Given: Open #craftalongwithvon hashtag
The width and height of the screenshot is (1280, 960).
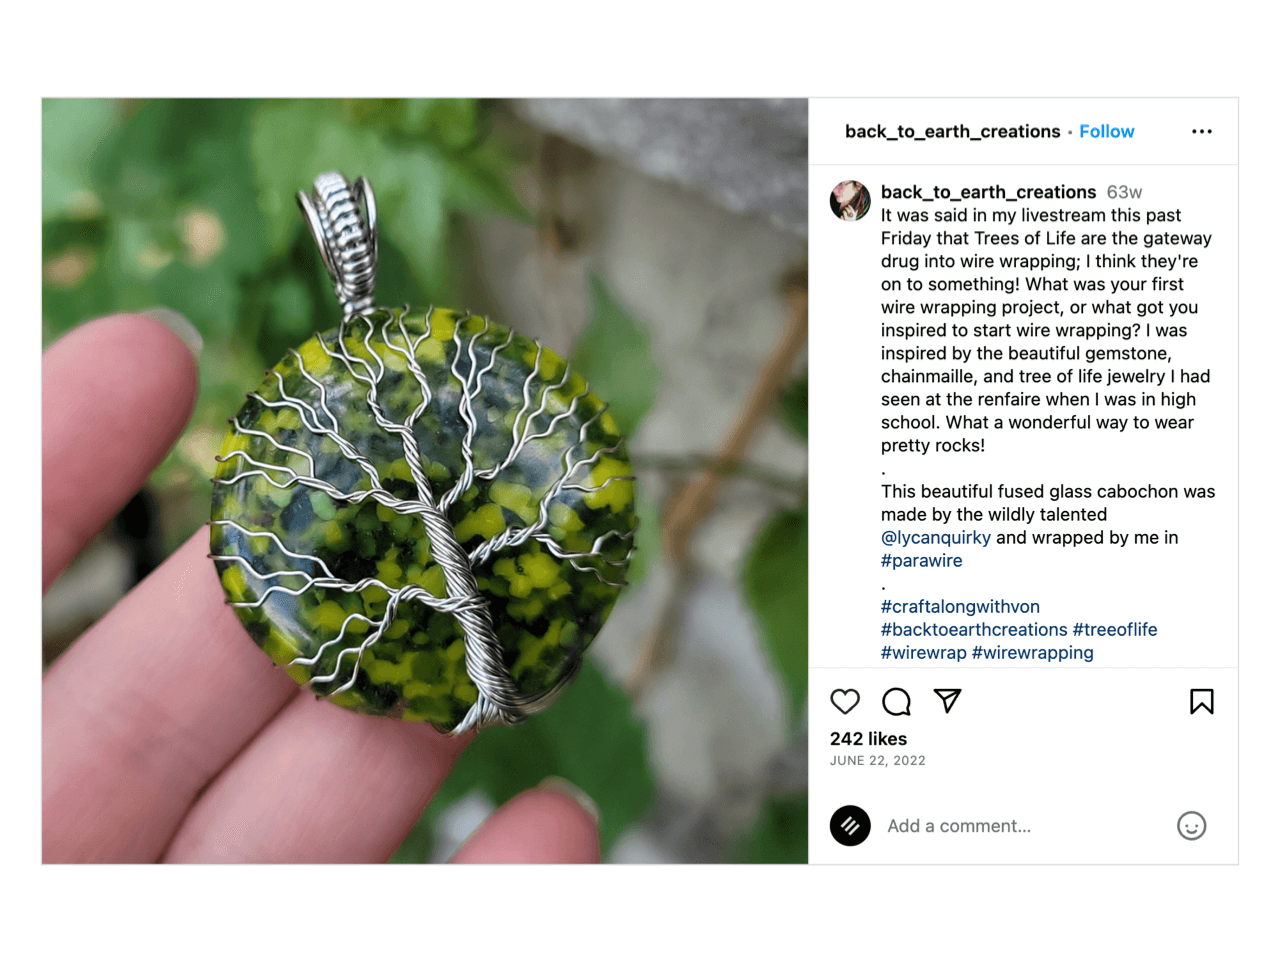Looking at the screenshot, I should pos(960,607).
